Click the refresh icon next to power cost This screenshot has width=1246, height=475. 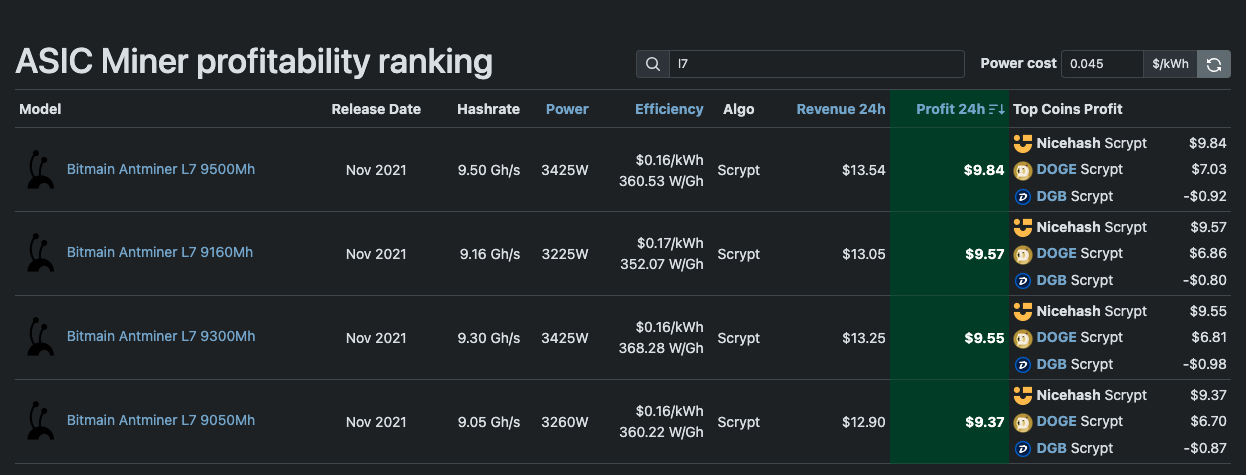point(1213,64)
